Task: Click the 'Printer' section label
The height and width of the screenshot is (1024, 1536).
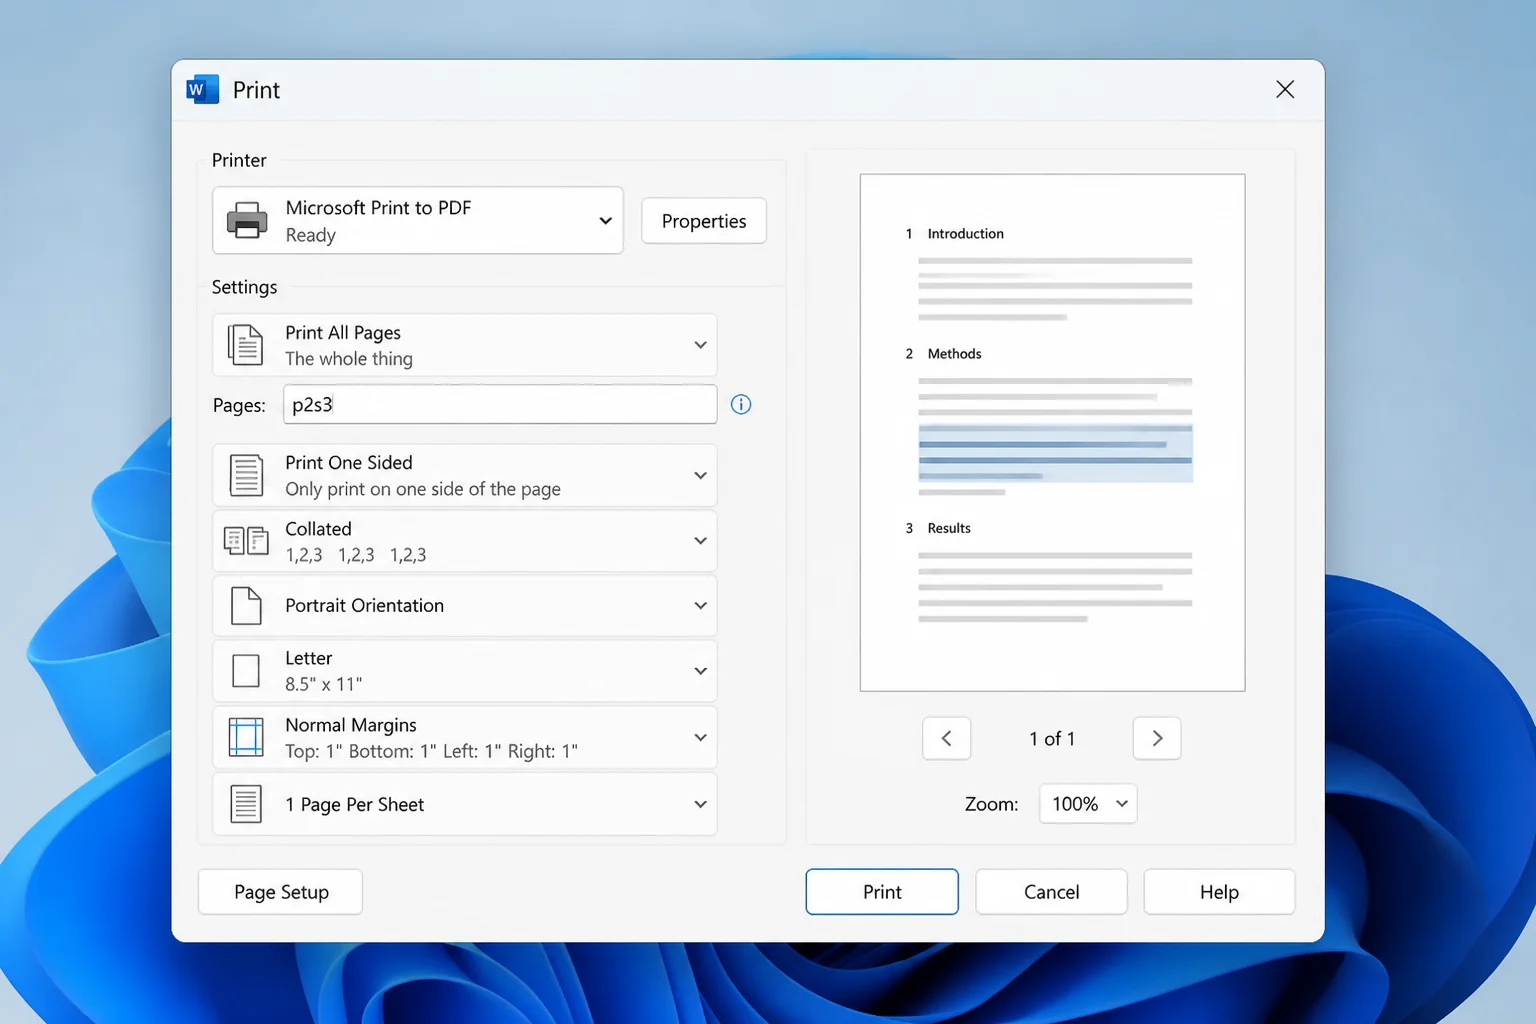Action: [239, 160]
